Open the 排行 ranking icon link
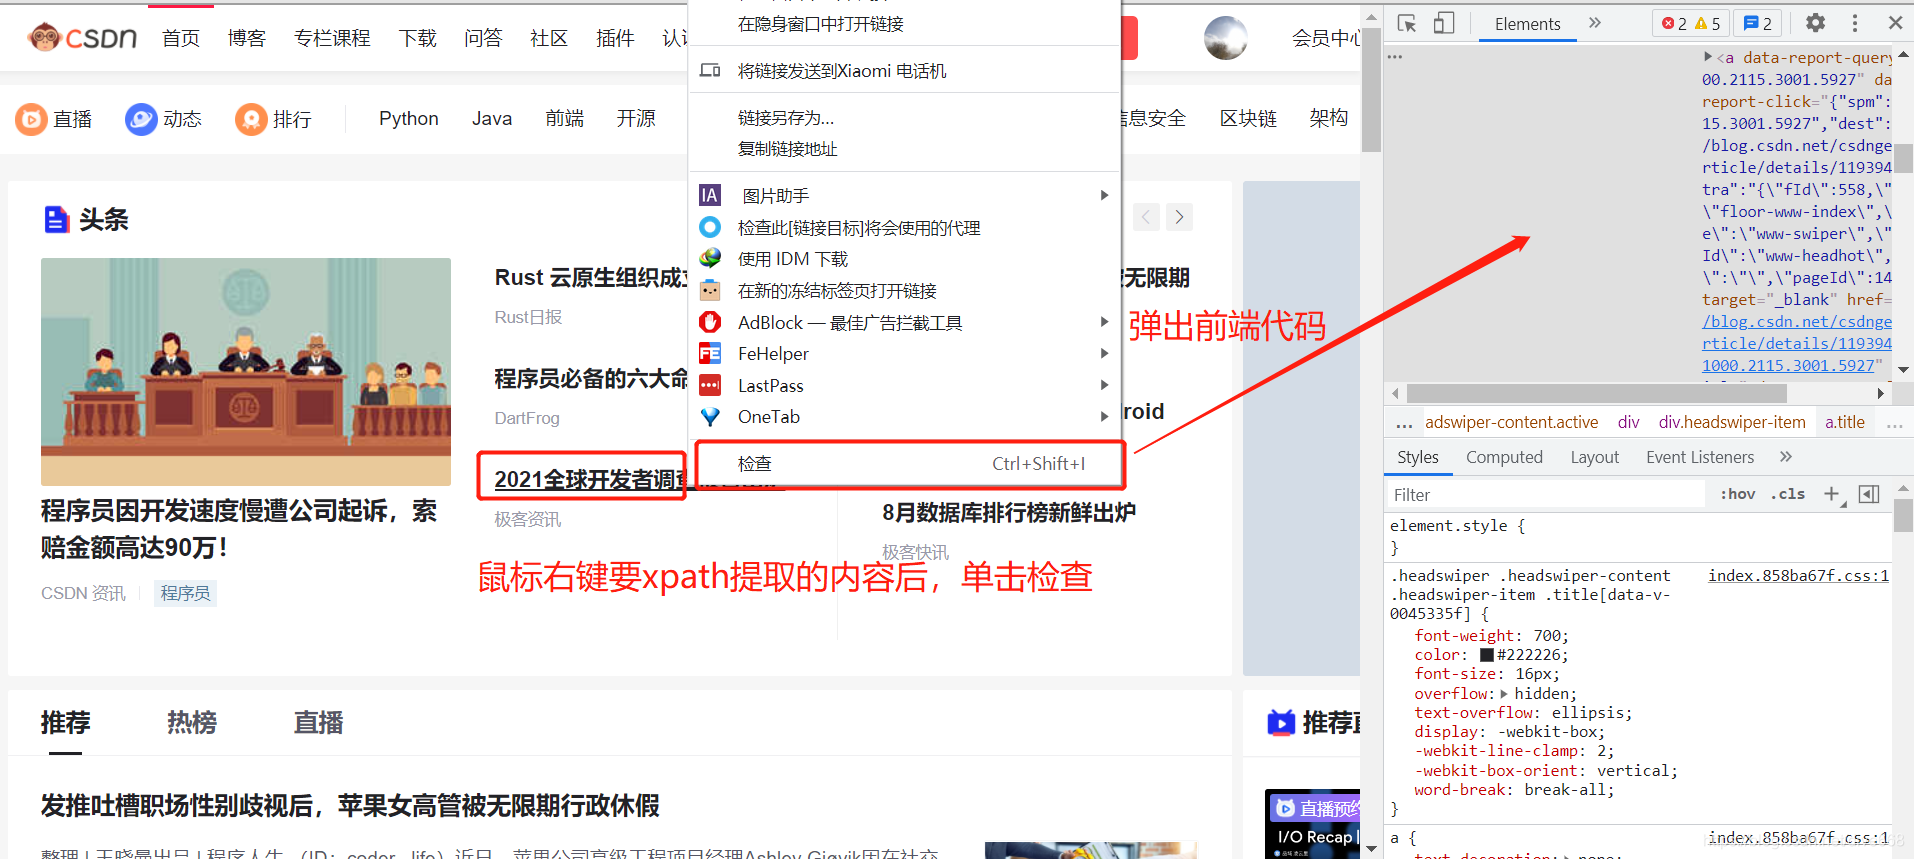 273,119
